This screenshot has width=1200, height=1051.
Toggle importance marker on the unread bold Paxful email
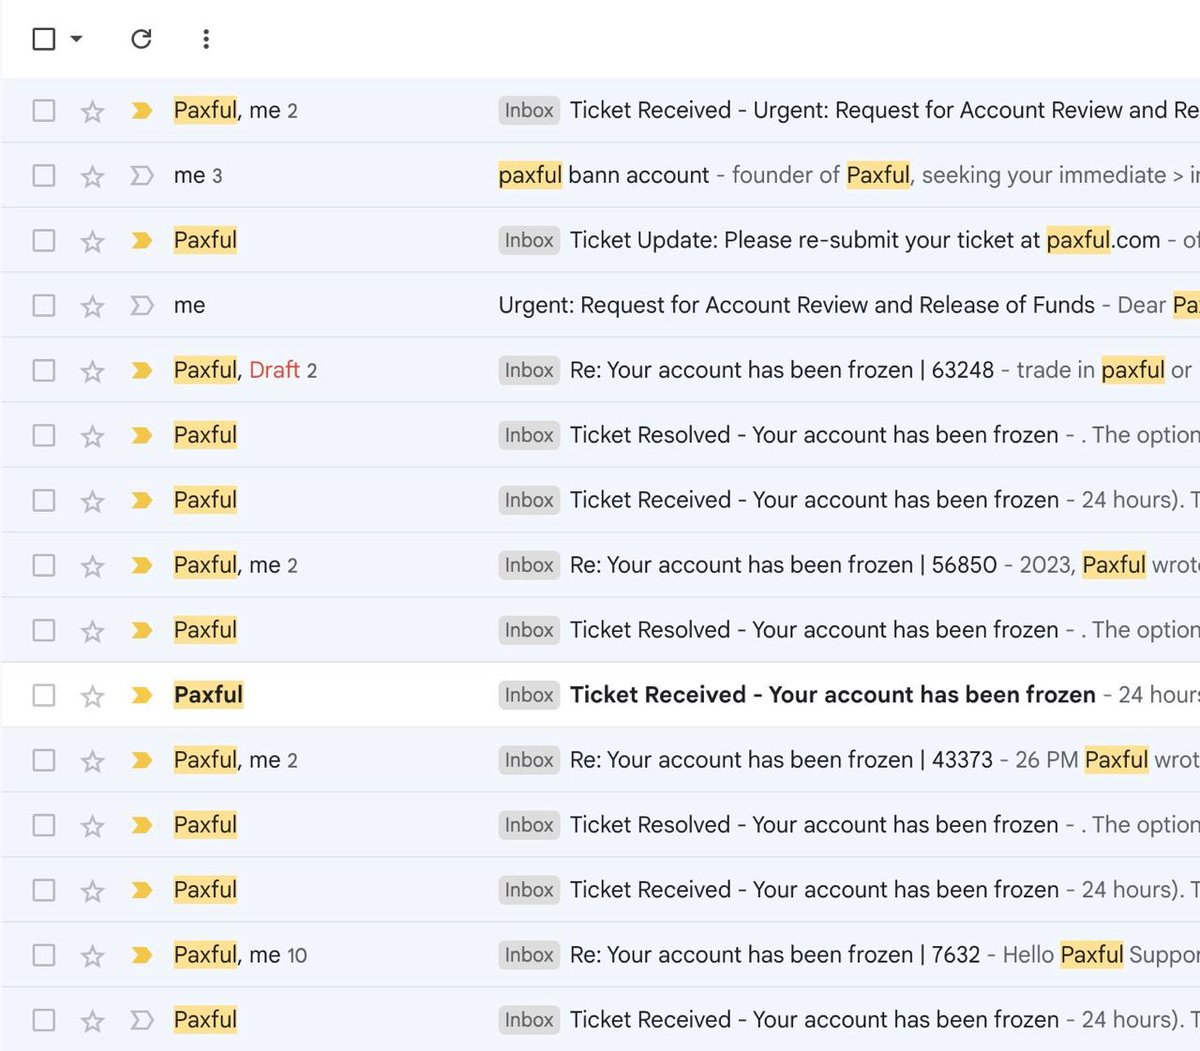tap(142, 695)
